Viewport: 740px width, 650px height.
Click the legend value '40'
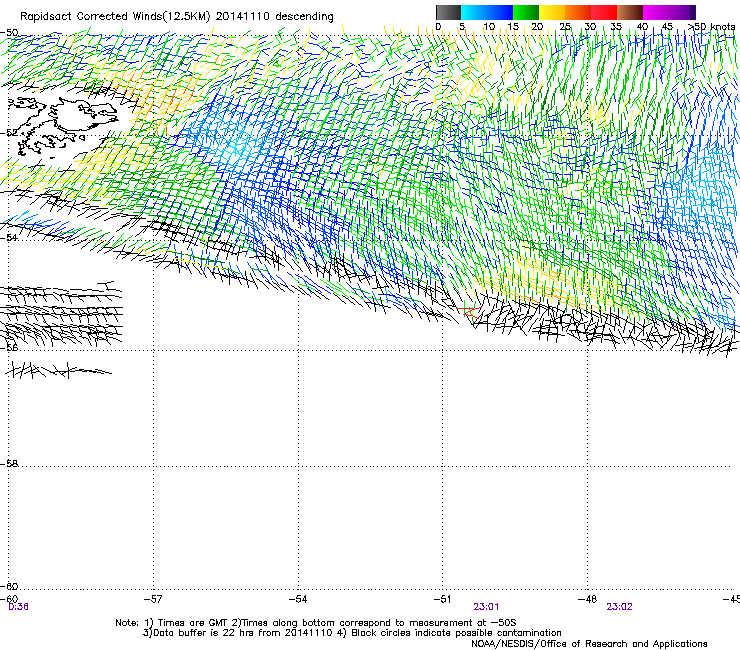[642, 26]
